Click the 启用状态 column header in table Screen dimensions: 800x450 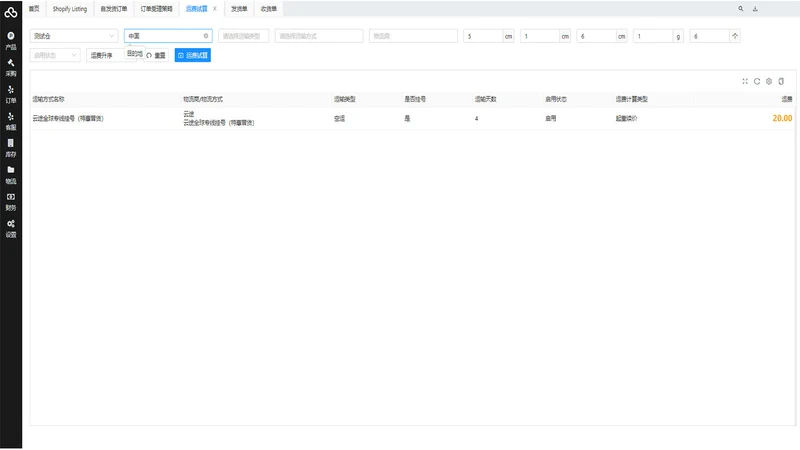click(556, 99)
